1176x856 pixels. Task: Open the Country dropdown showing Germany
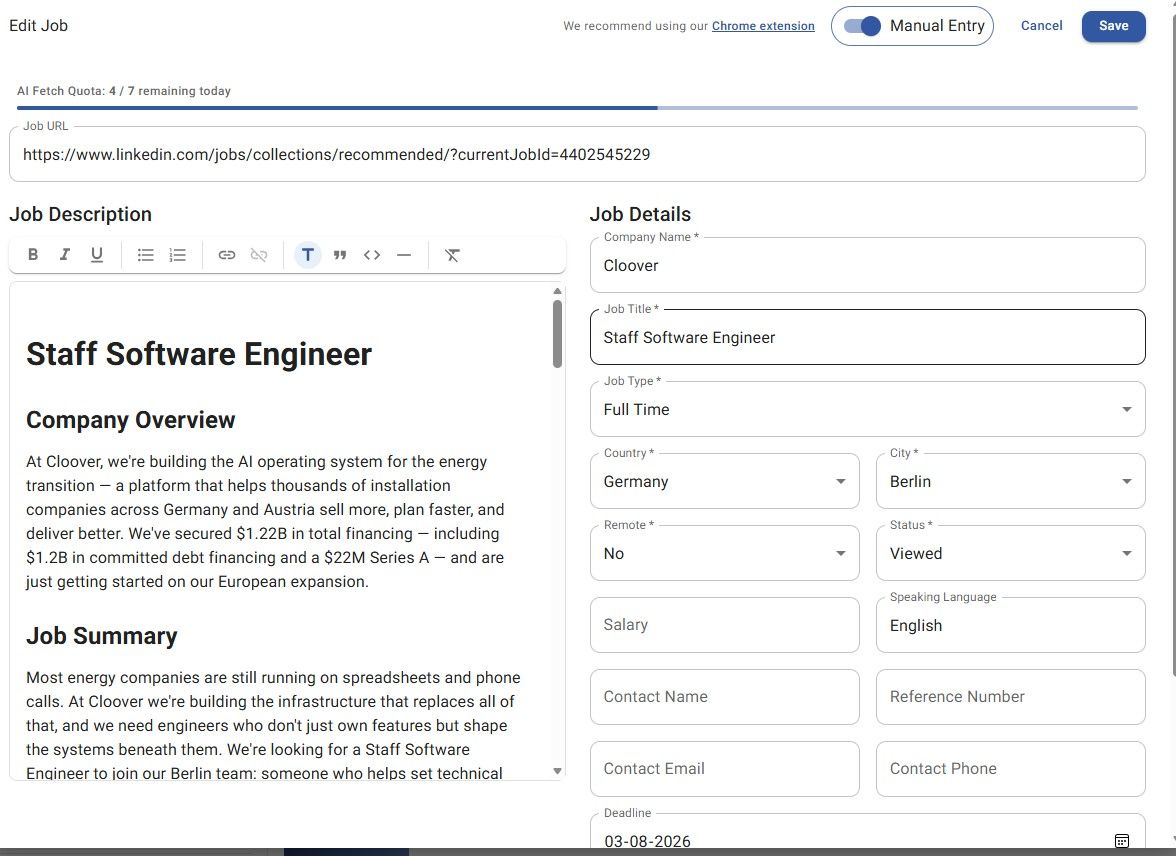724,482
